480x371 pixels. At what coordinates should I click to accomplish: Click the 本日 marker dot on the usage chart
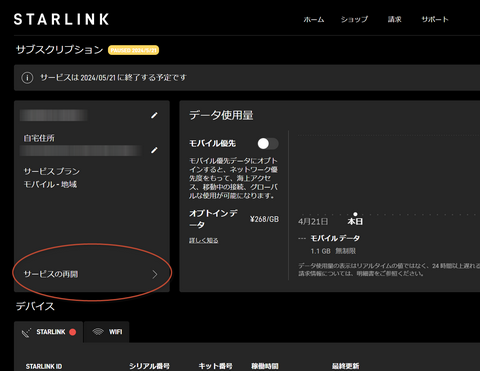point(355,214)
